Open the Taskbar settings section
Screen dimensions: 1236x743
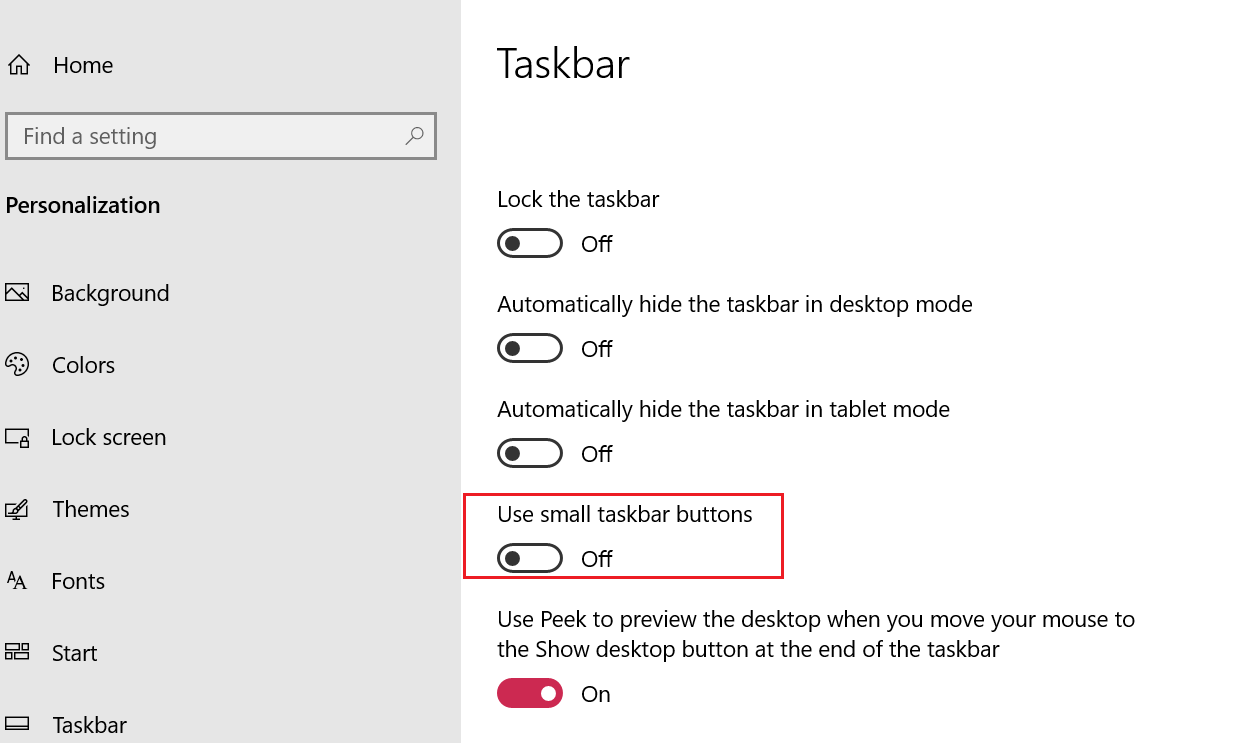[90, 724]
